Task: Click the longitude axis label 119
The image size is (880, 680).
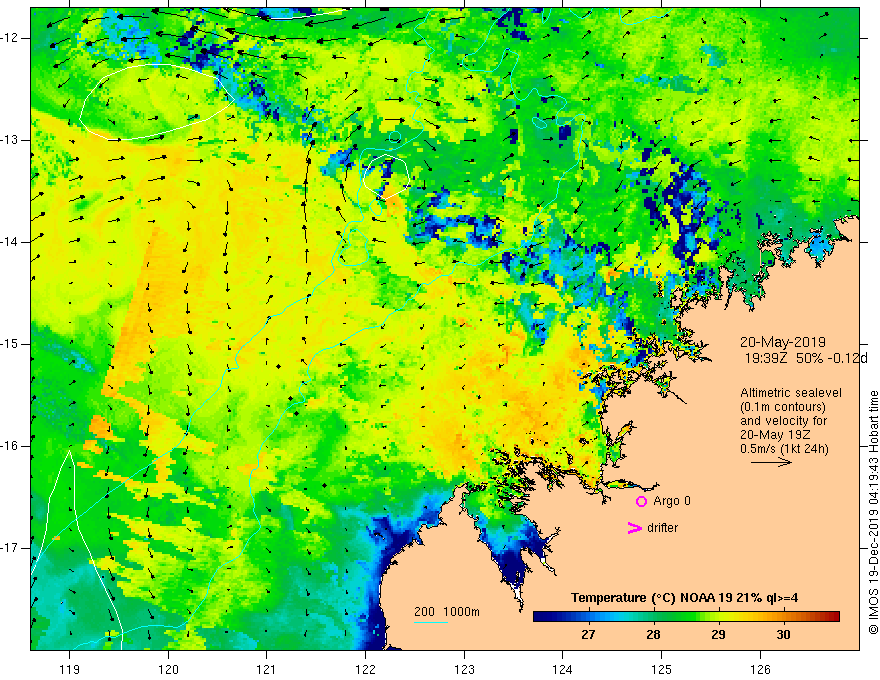Action: (70, 669)
